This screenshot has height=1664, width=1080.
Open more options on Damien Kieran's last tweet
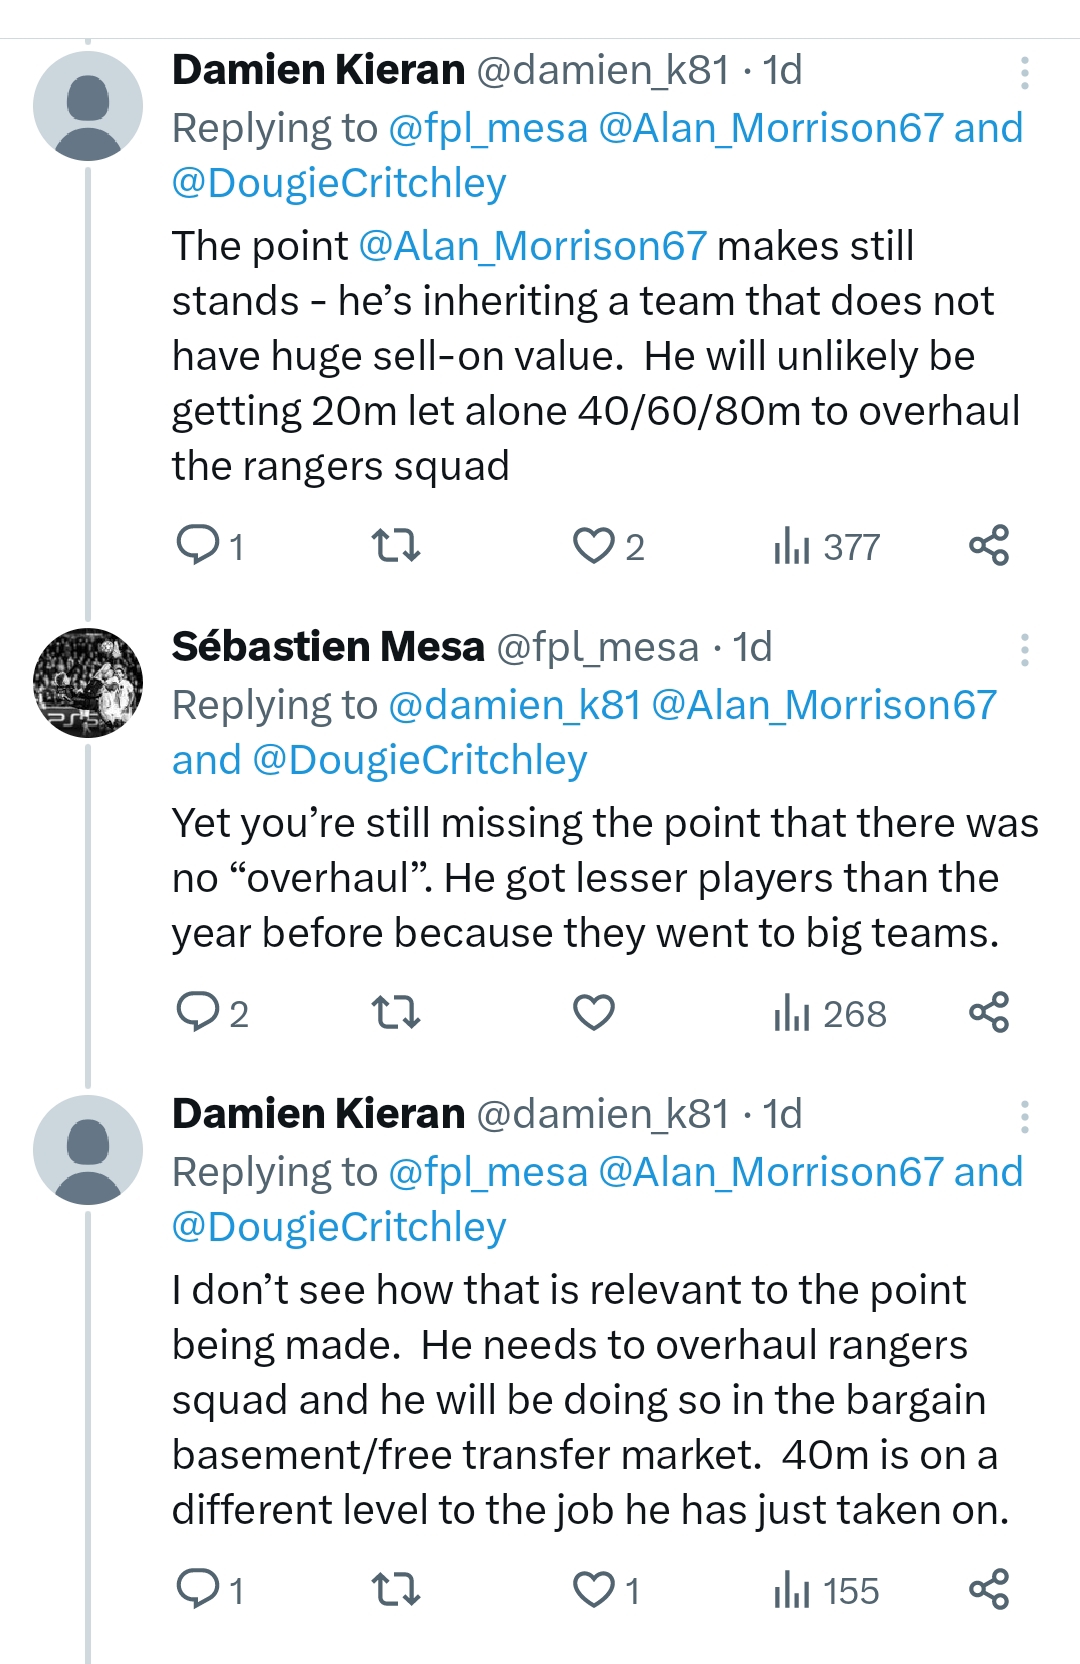[x=1024, y=1116]
